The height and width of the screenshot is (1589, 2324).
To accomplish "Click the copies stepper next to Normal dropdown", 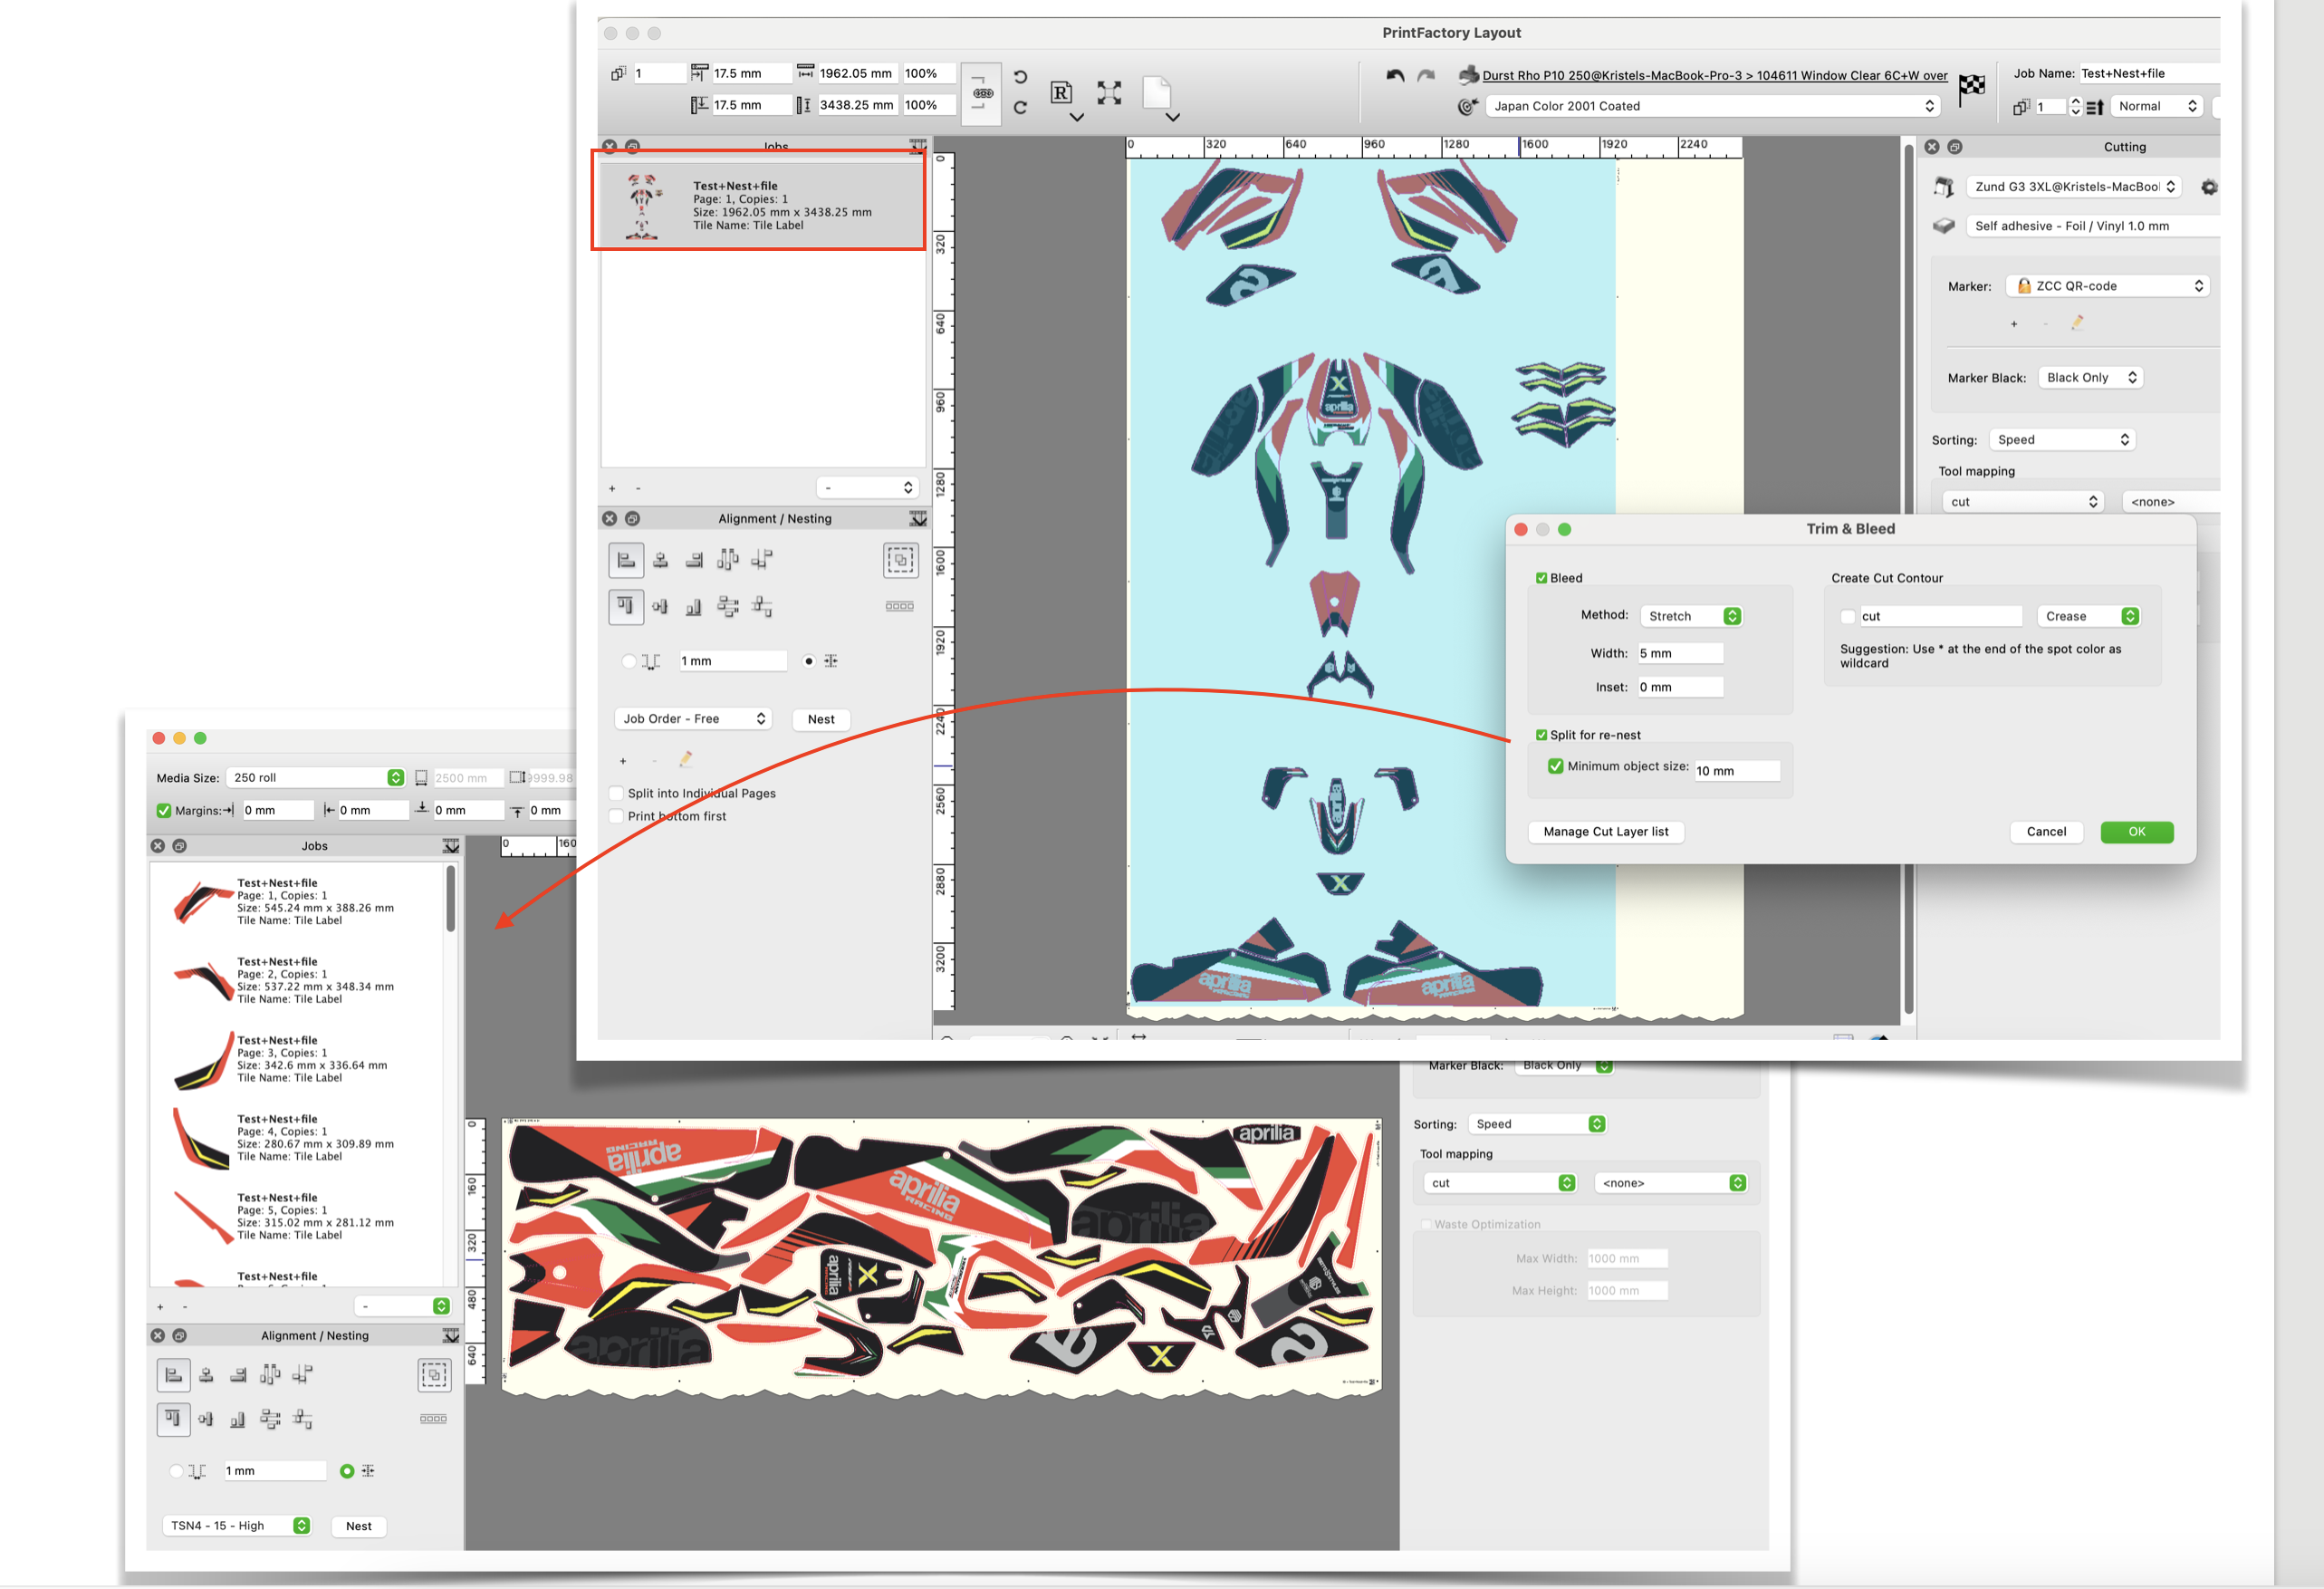I will click(x=2075, y=106).
